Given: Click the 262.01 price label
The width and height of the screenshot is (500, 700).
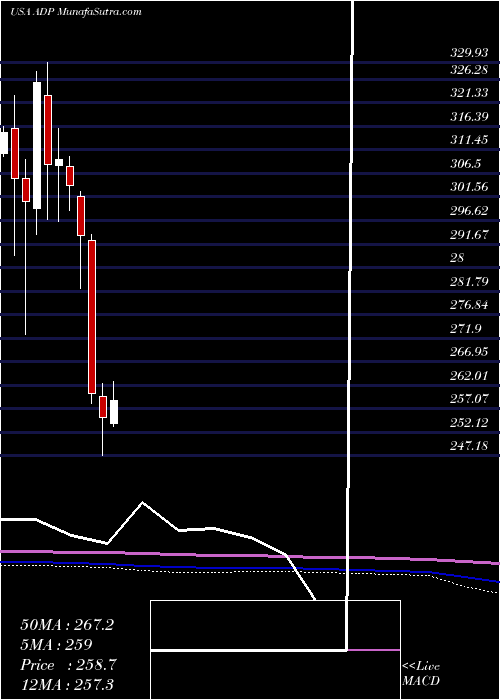Looking at the screenshot, I should pyautogui.click(x=469, y=375).
